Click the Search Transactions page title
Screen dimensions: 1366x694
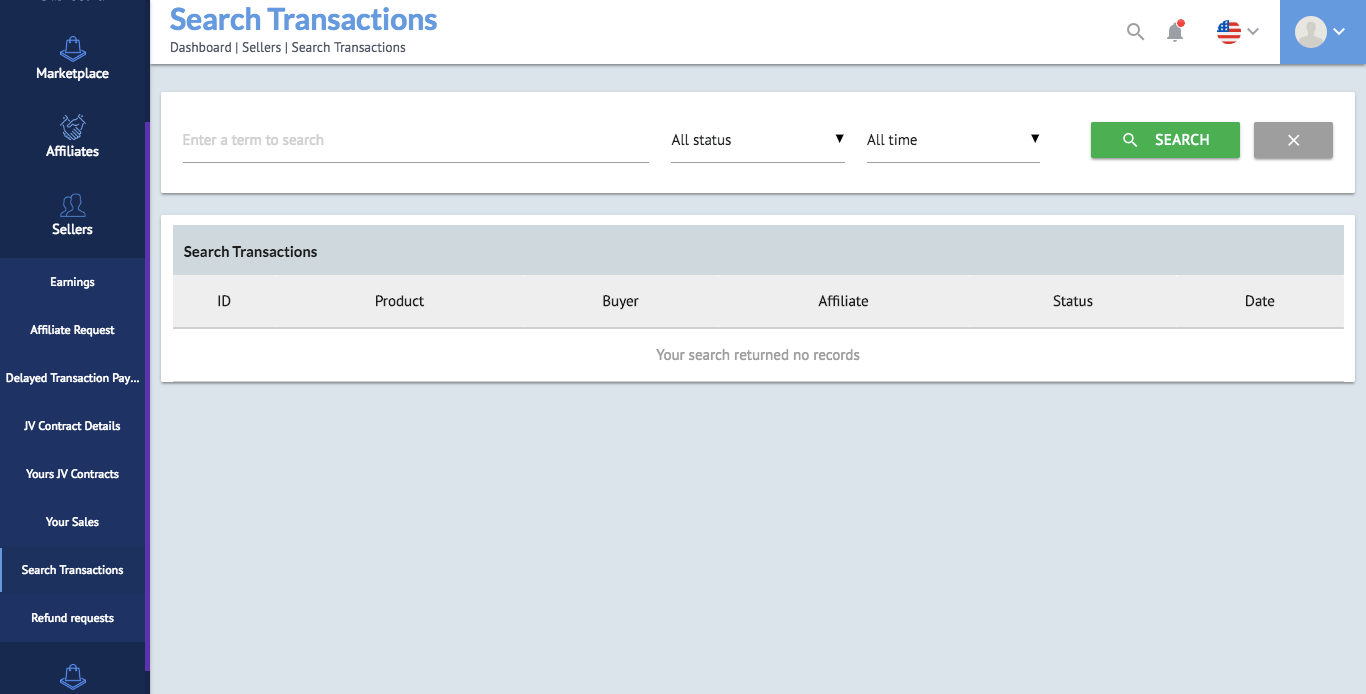pyautogui.click(x=303, y=19)
